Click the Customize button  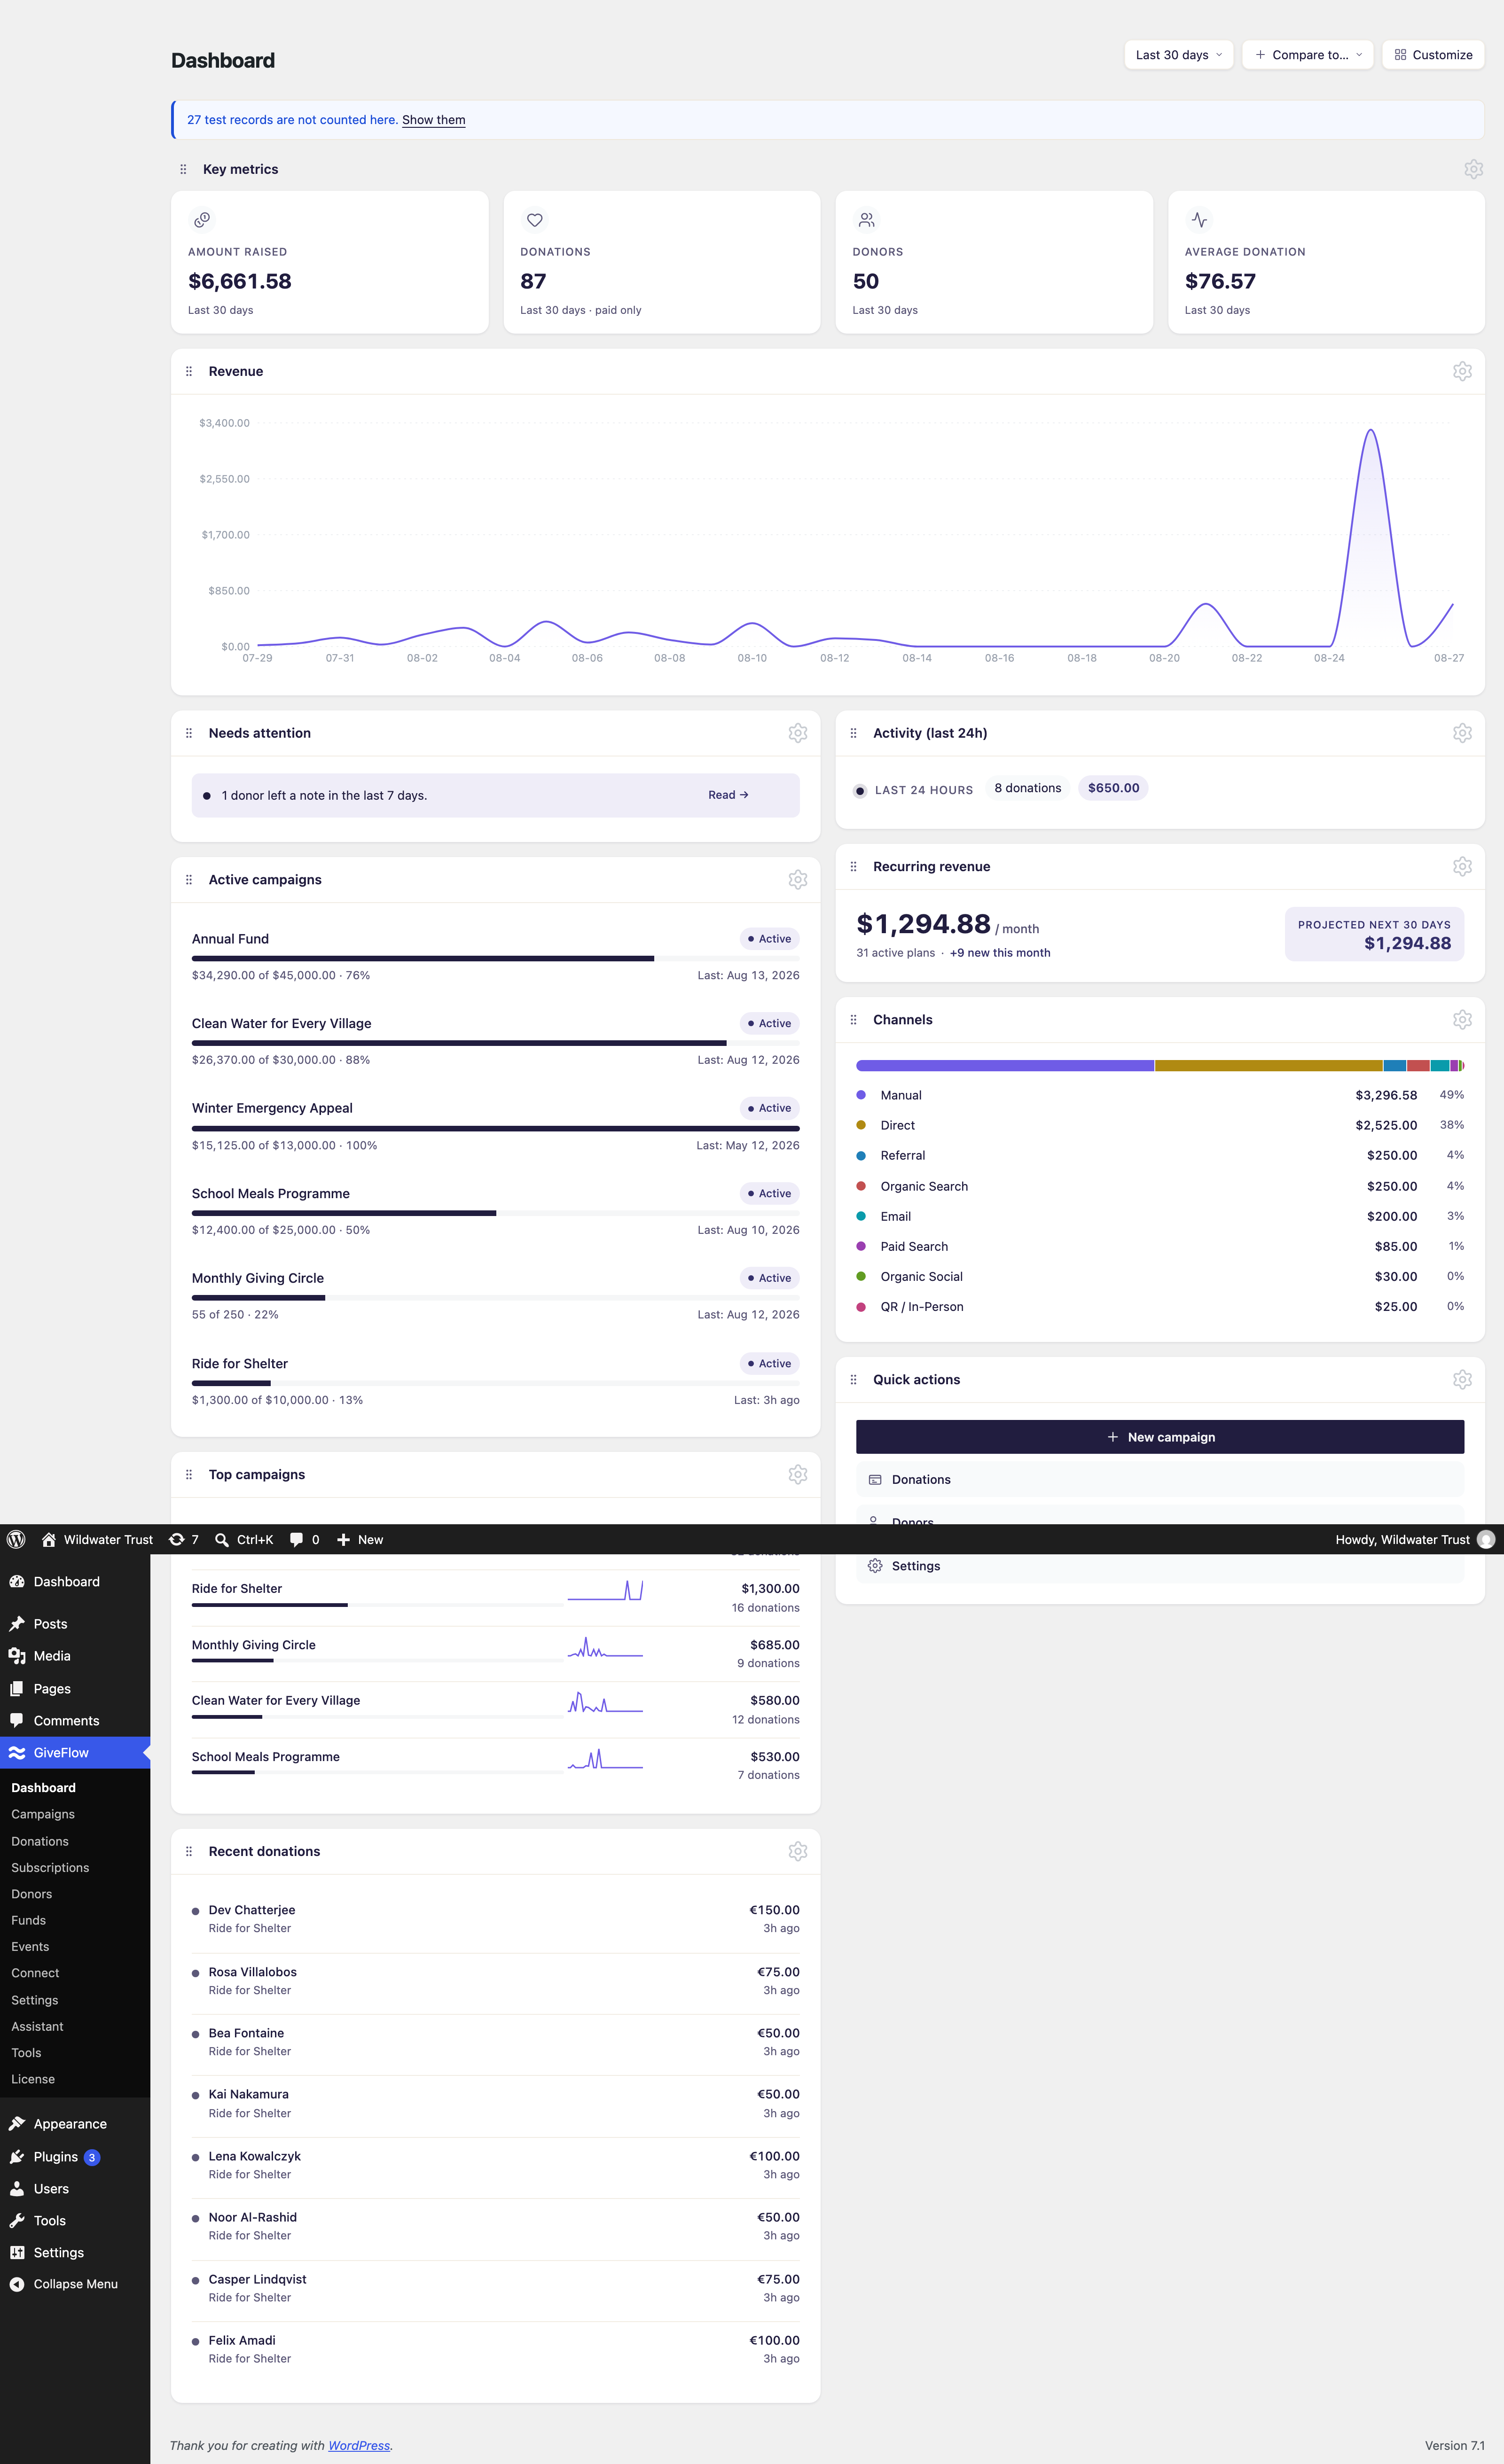pos(1433,55)
